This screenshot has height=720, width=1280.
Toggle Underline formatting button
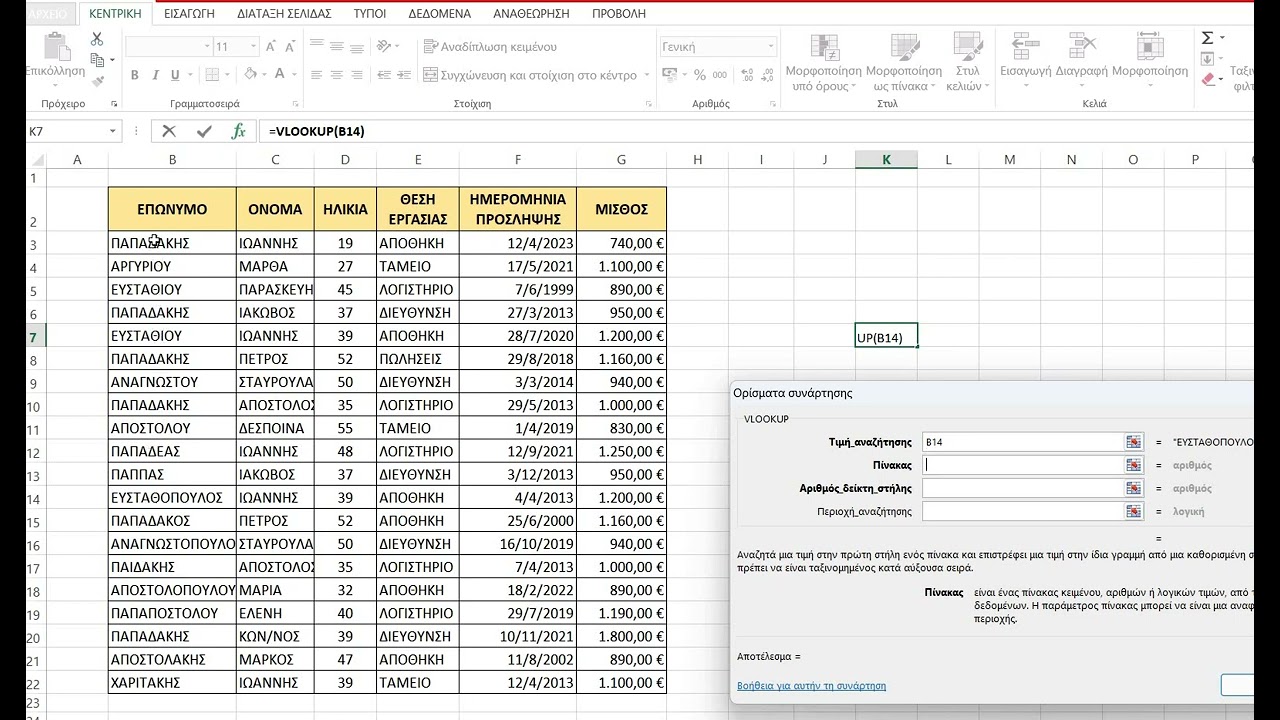tap(176, 75)
